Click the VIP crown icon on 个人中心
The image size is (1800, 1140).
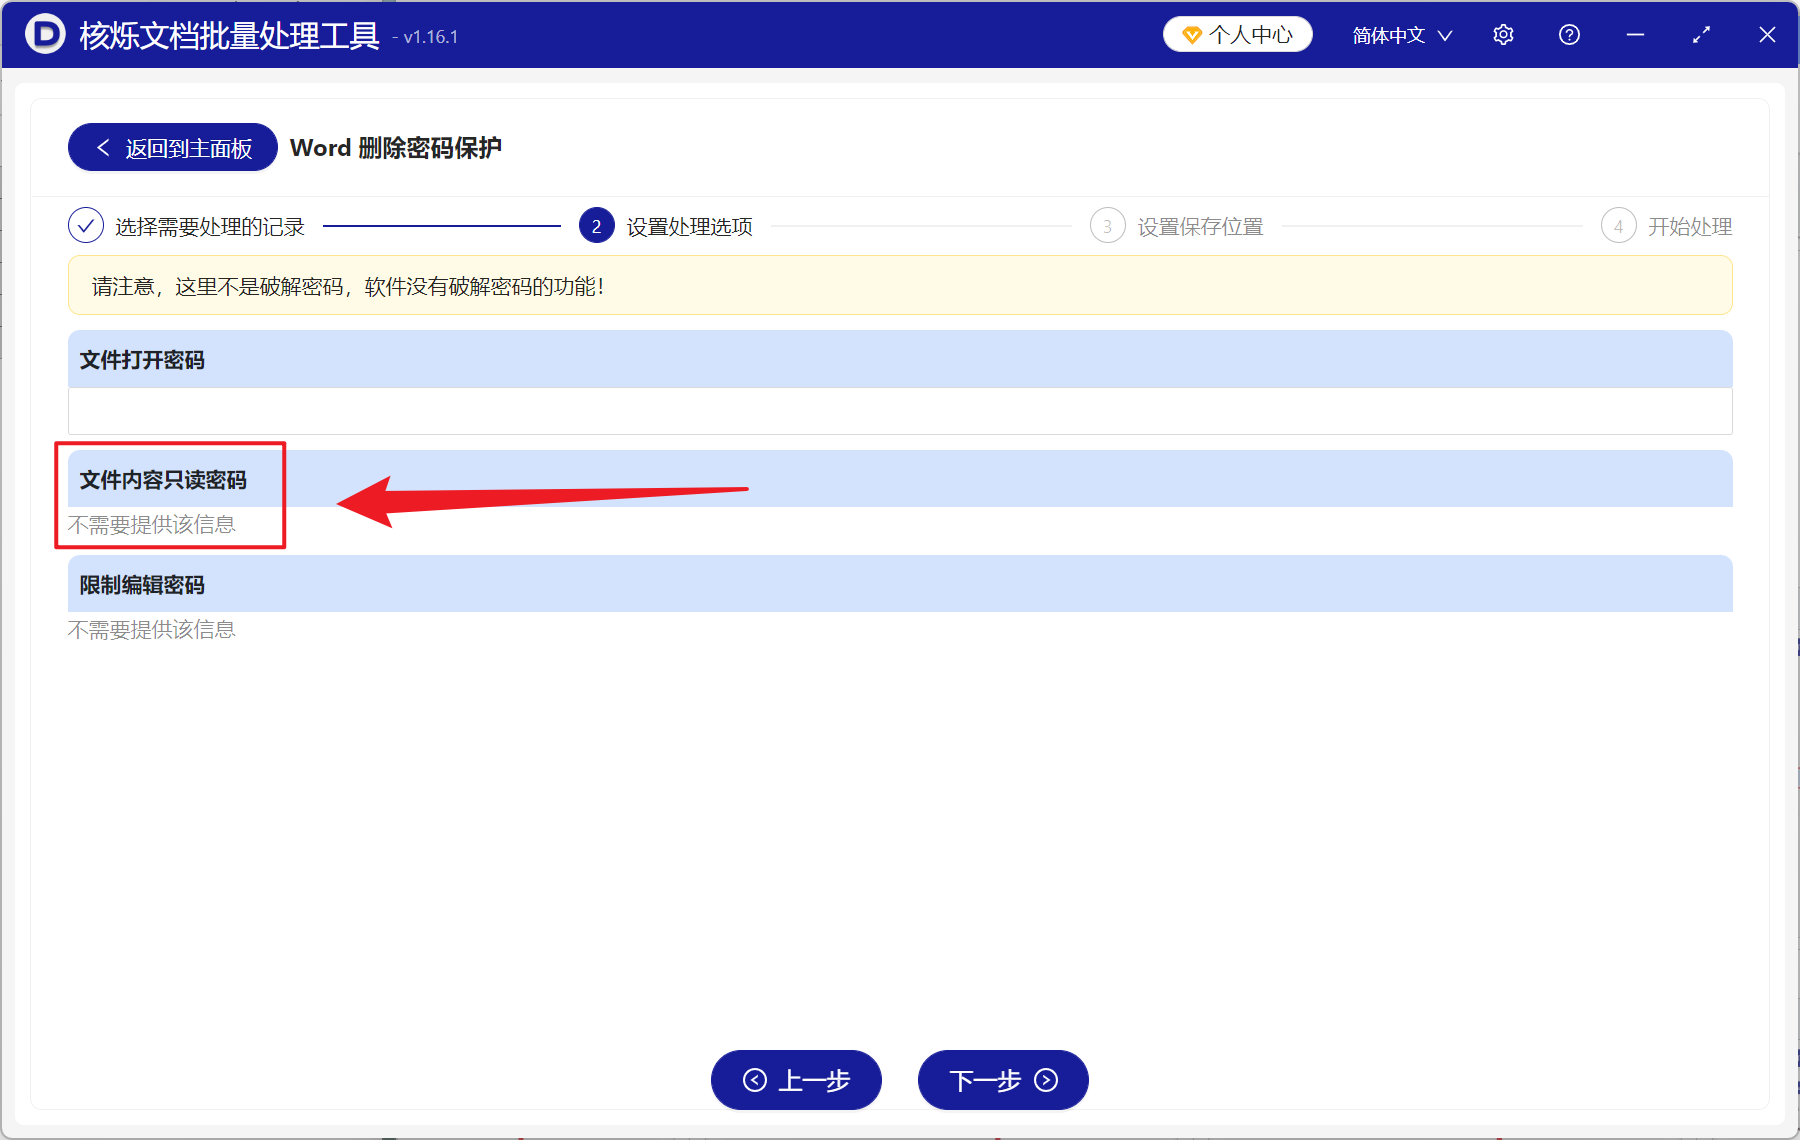click(1191, 33)
